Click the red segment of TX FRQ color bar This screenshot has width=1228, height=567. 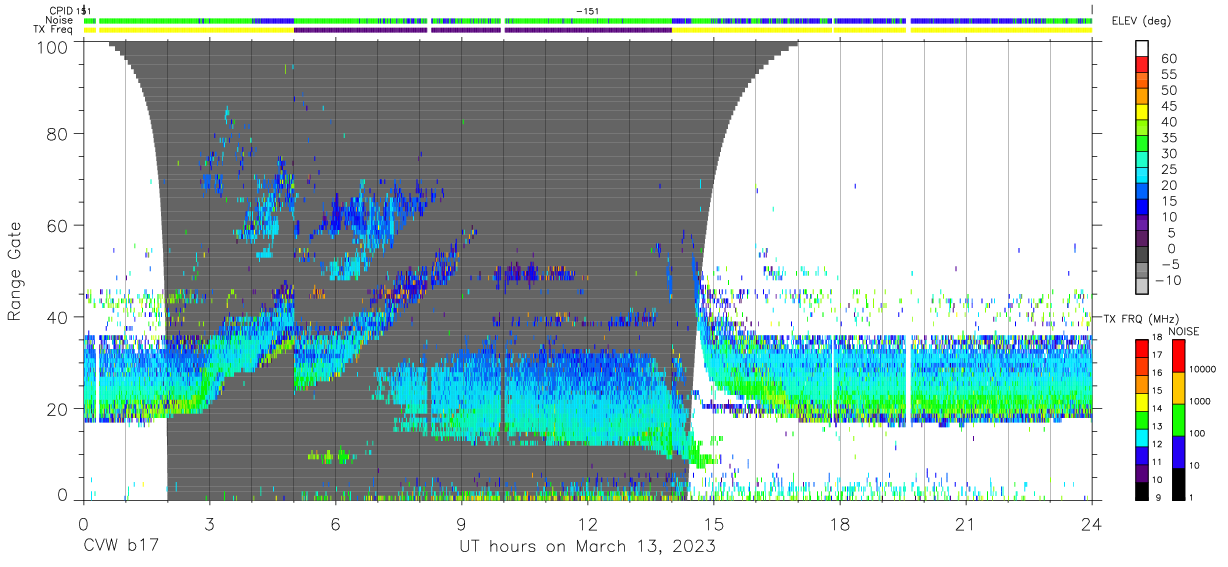pyautogui.click(x=1142, y=347)
